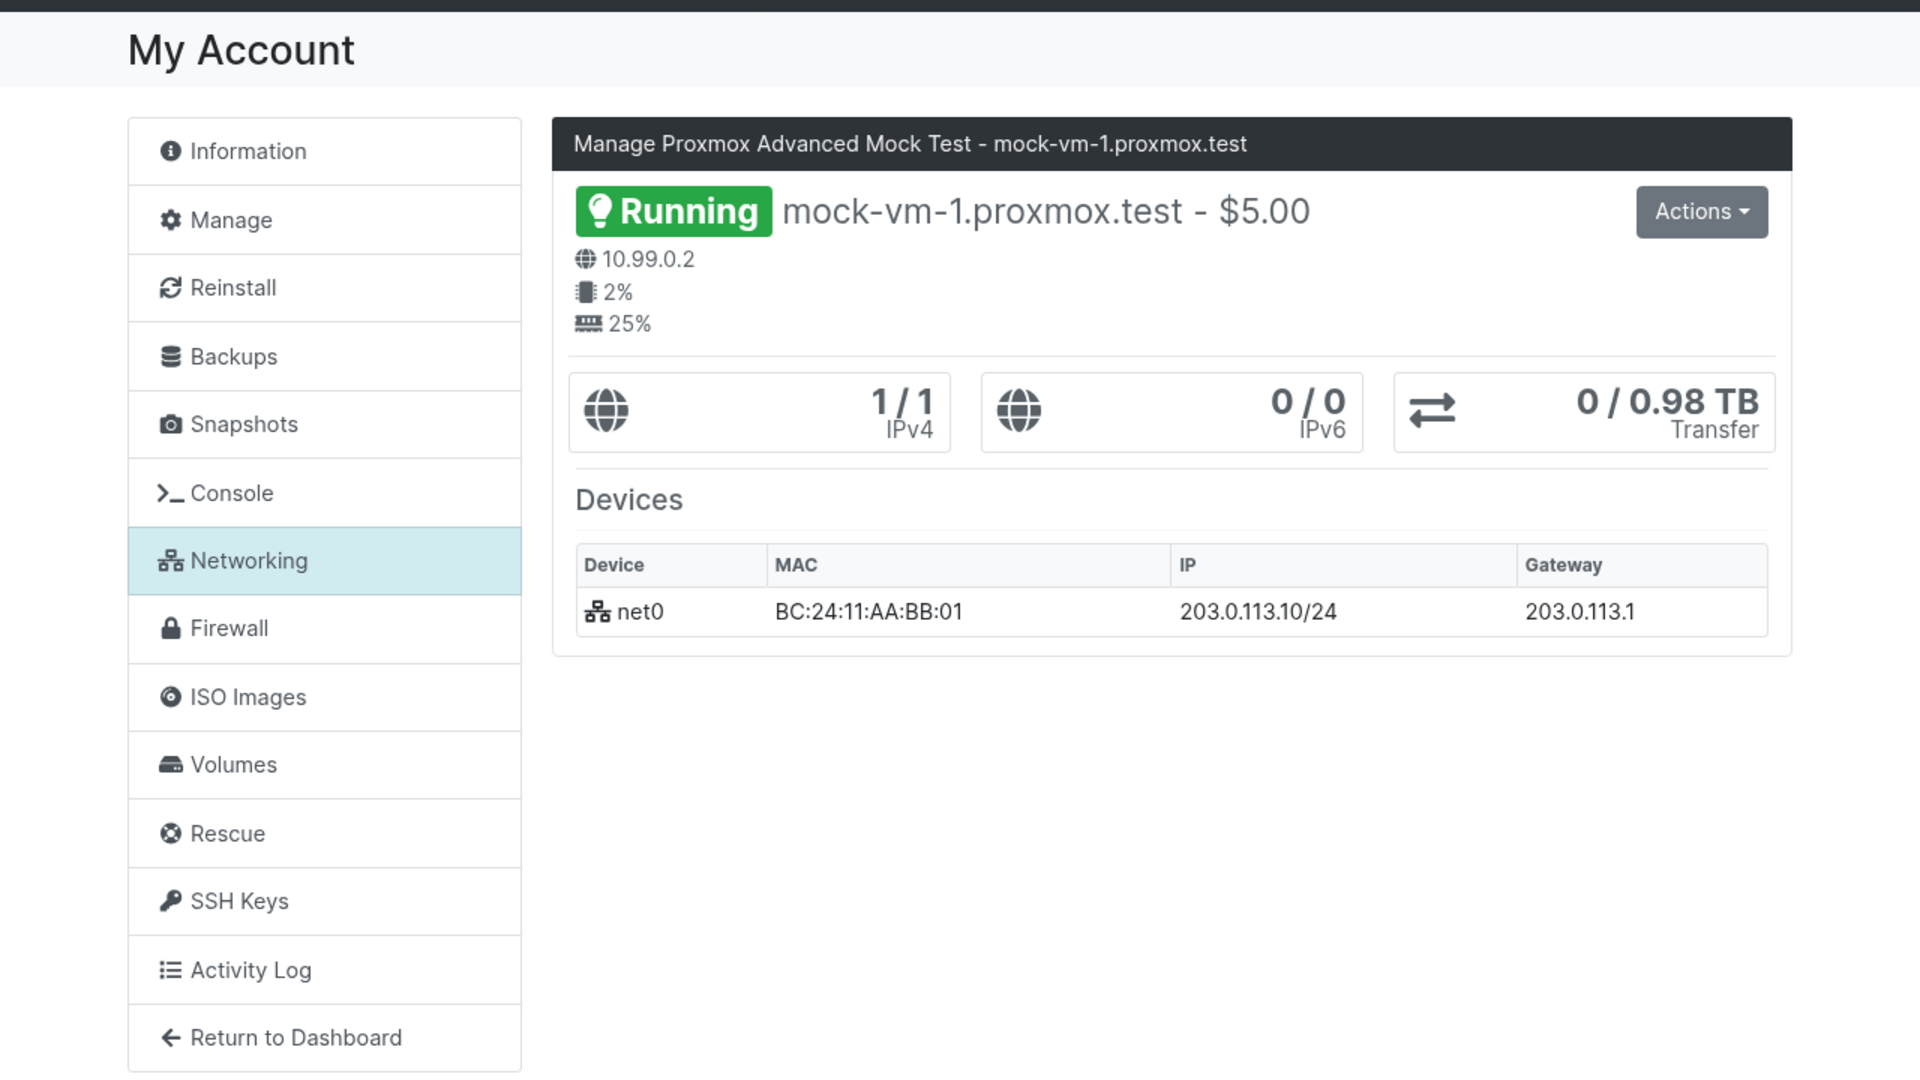
Task: Switch to the Snapshots section
Action: pos(324,425)
